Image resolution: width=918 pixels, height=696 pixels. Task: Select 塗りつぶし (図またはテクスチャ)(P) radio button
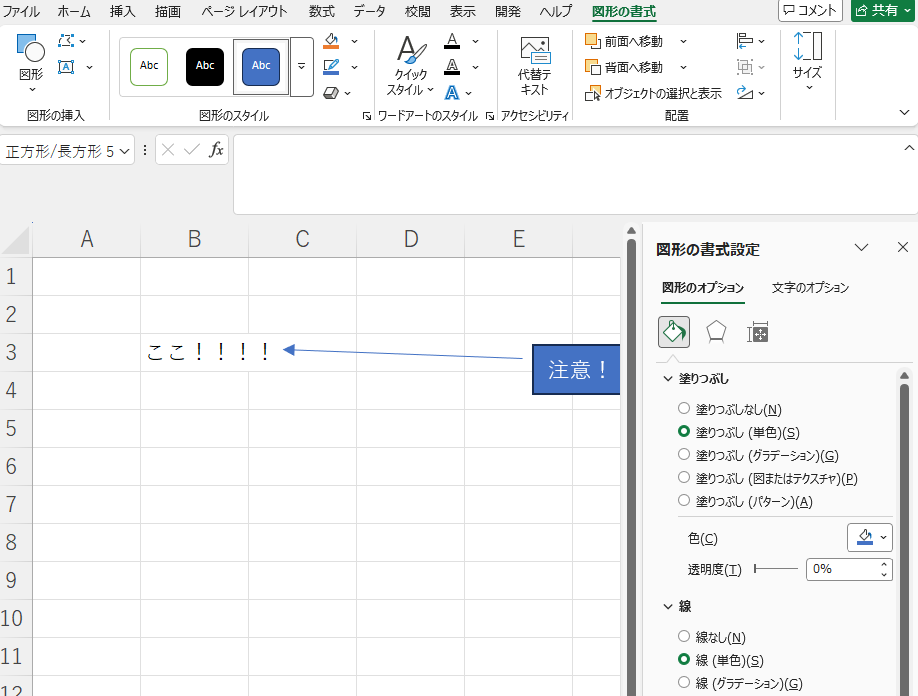click(x=684, y=477)
